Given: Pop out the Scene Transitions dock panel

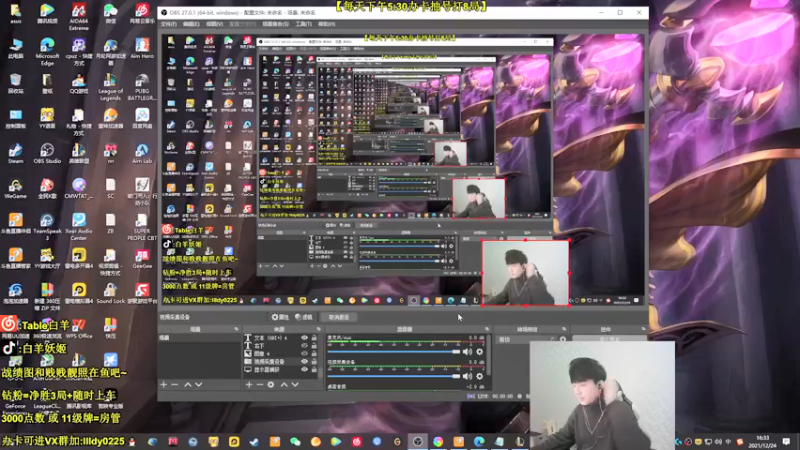Looking at the screenshot, I should coord(564,329).
